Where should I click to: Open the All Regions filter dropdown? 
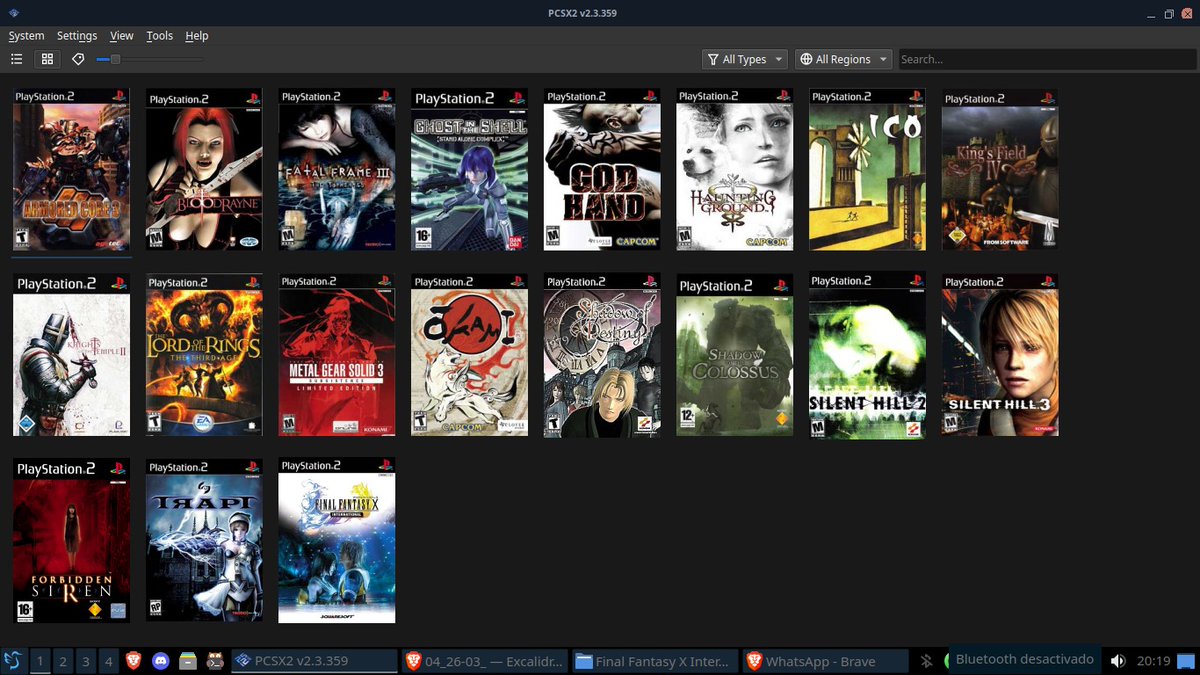[843, 59]
